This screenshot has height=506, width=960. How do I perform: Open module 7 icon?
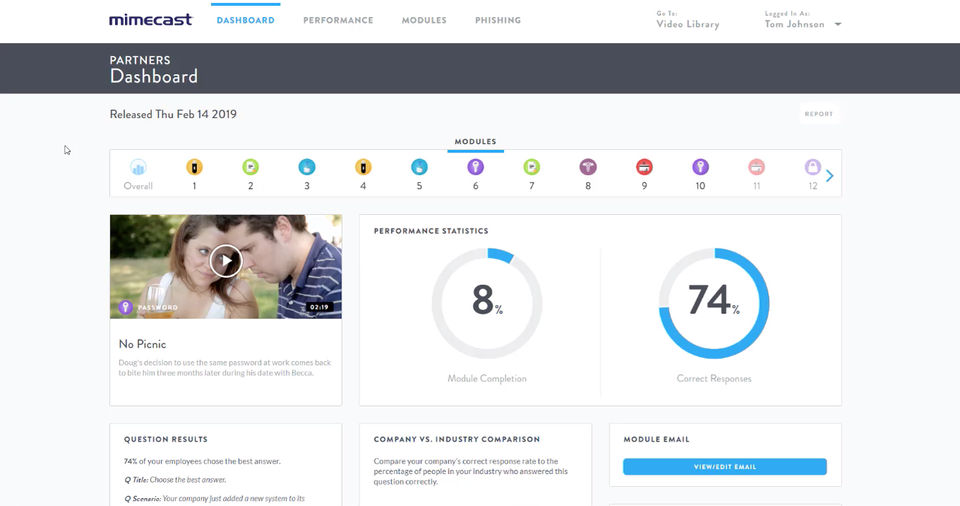[x=531, y=167]
